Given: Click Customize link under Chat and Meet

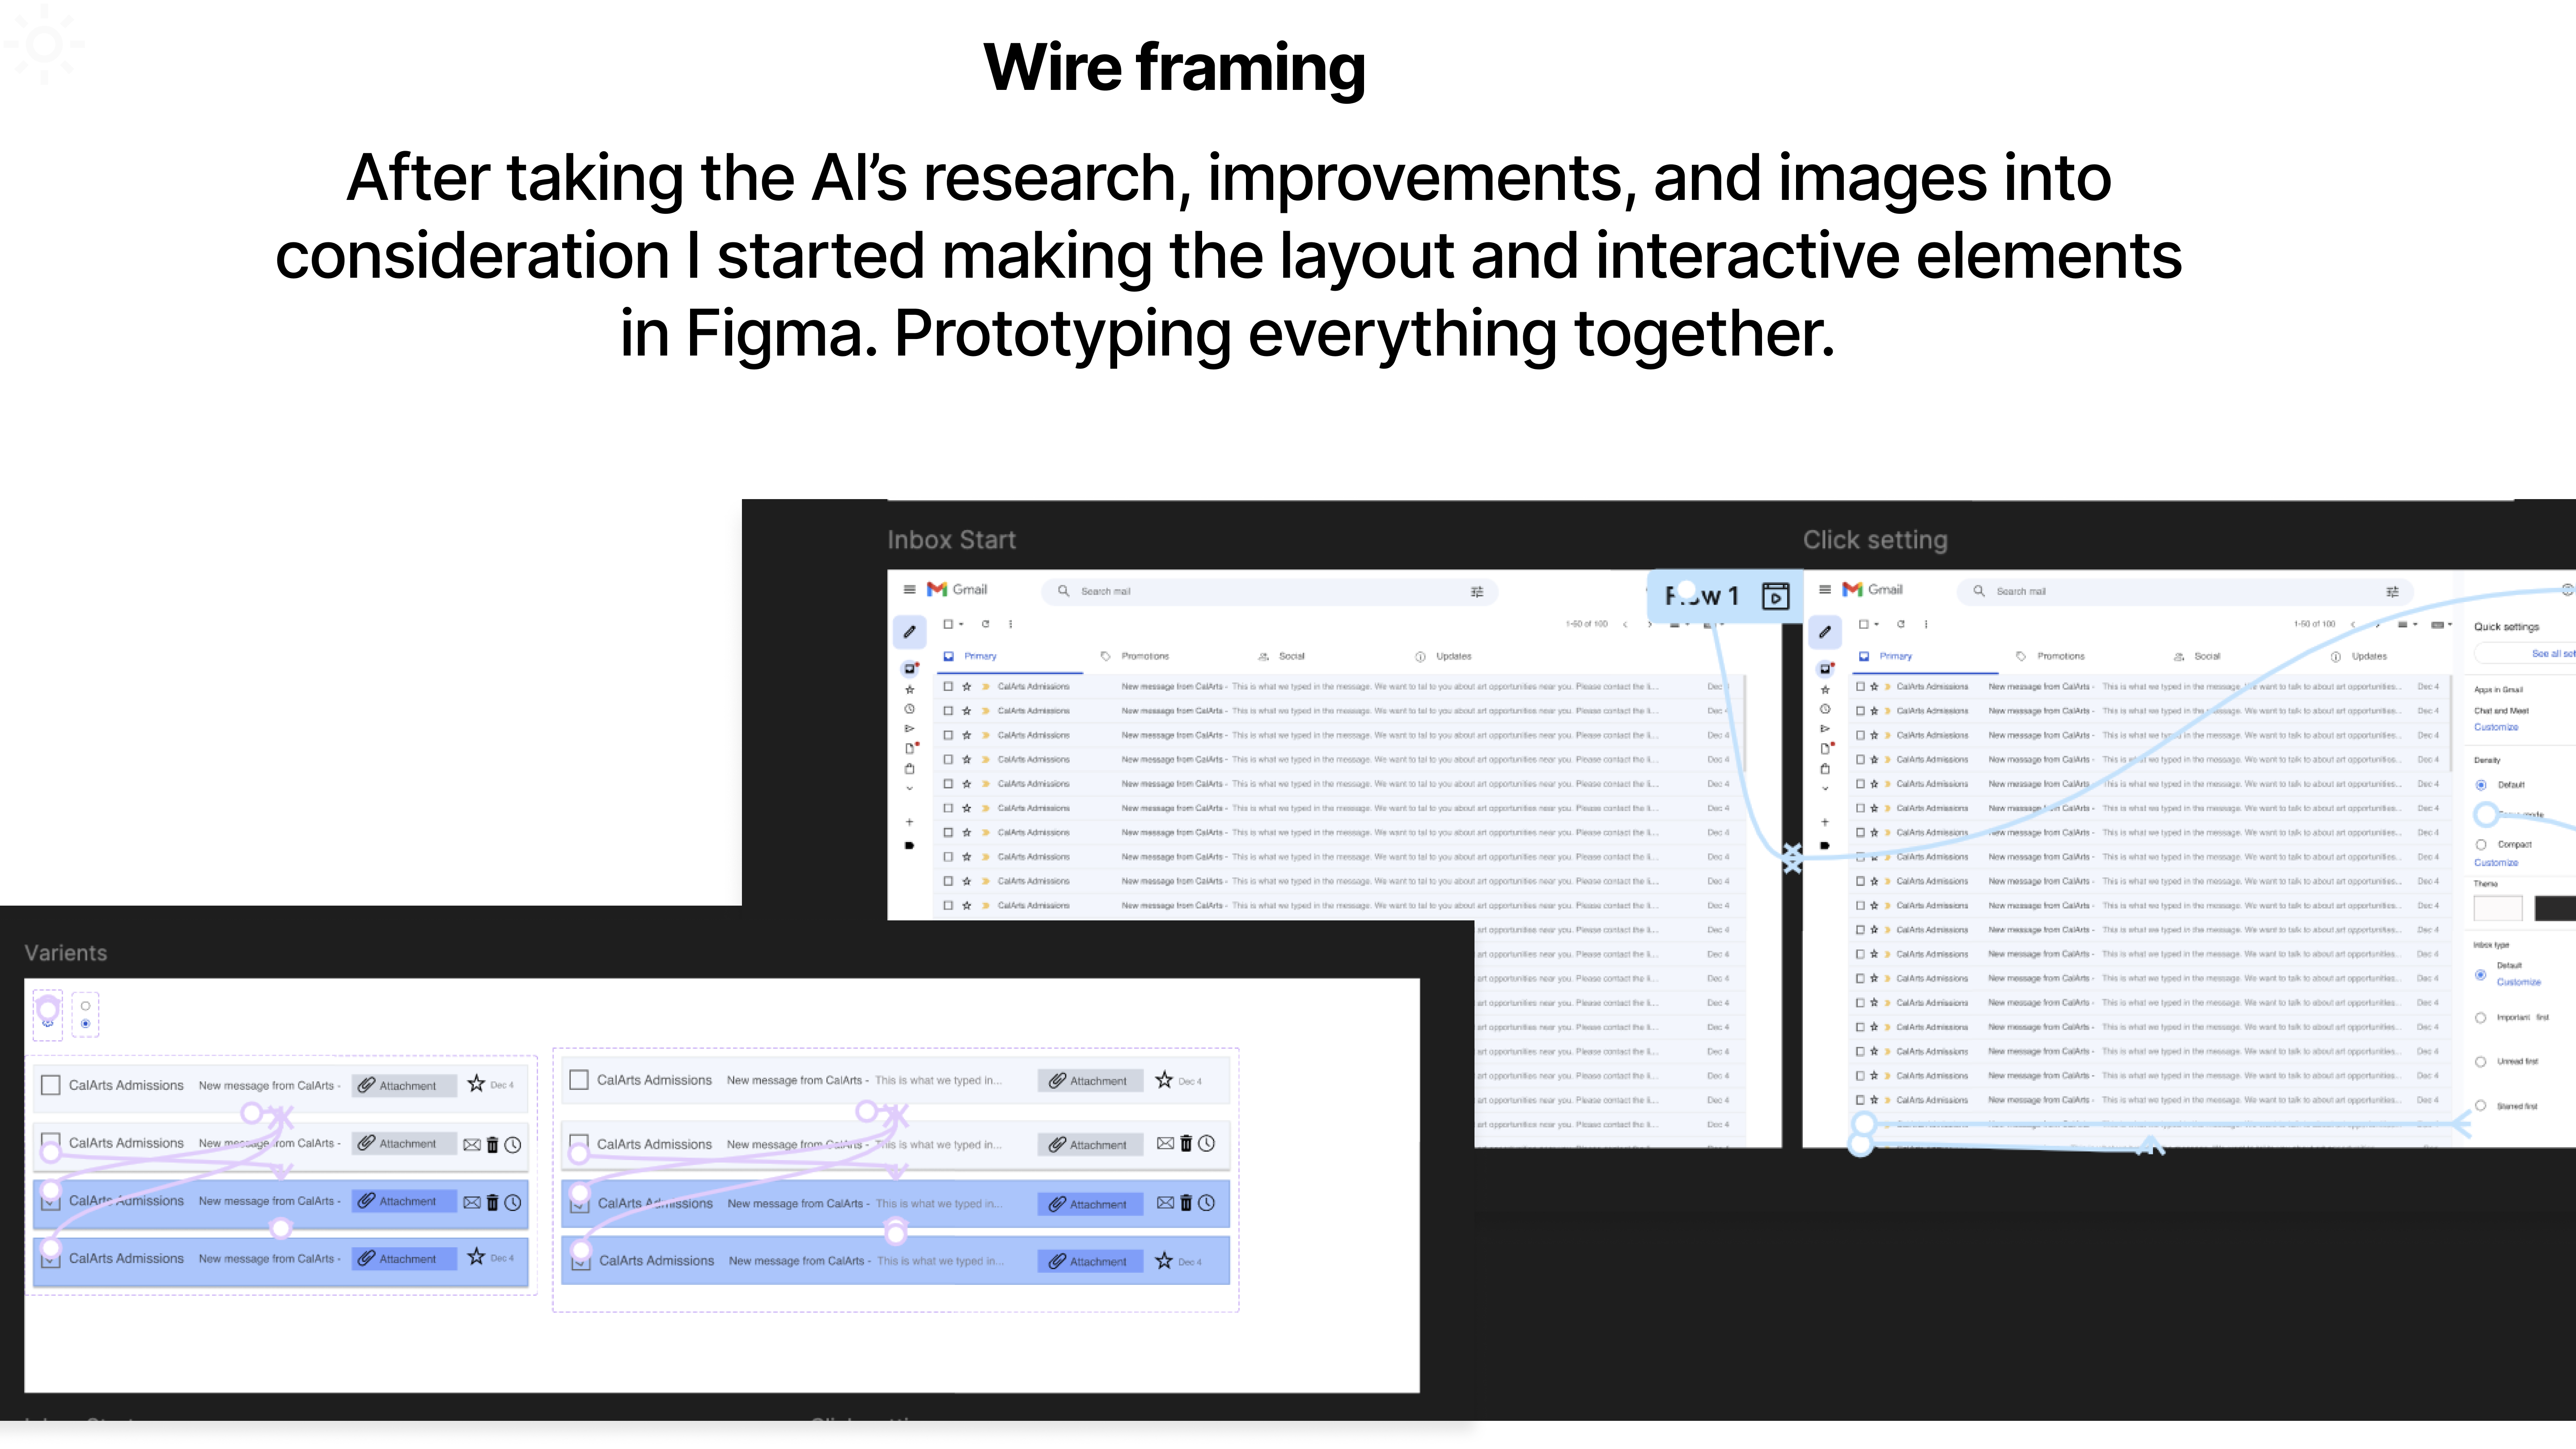Looking at the screenshot, I should (2496, 727).
